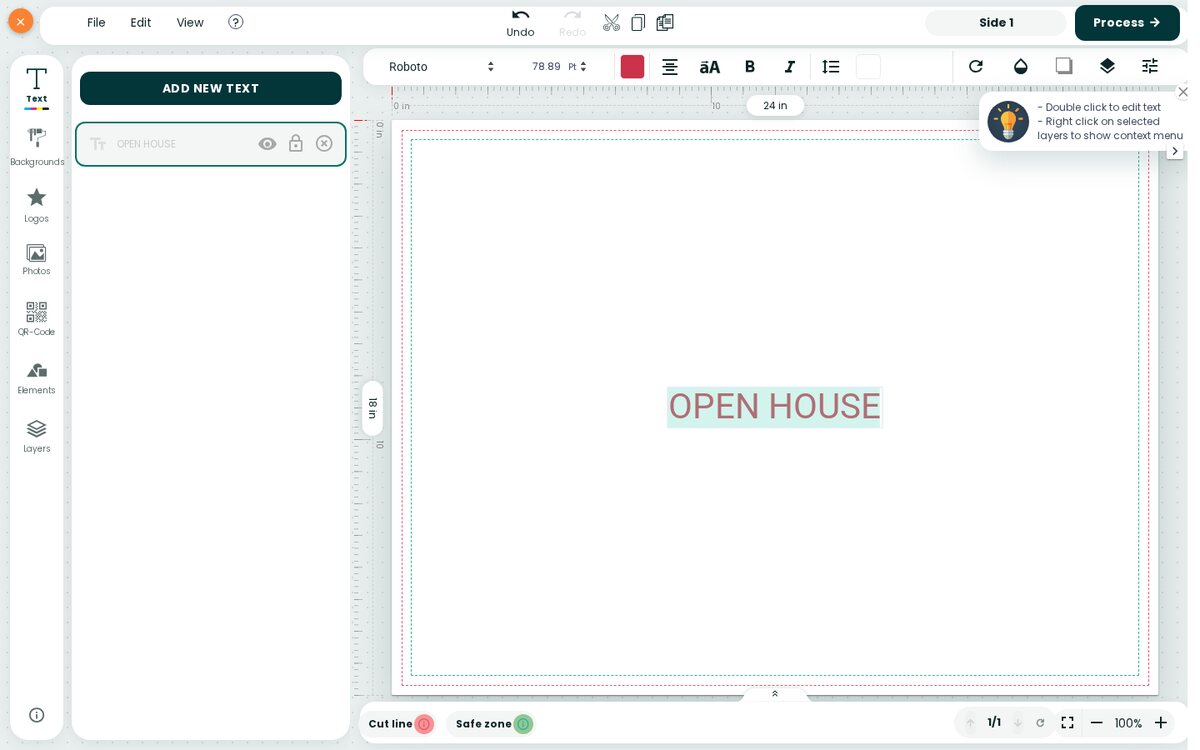Click the 24 in width label
This screenshot has width=1200, height=750.
(775, 106)
